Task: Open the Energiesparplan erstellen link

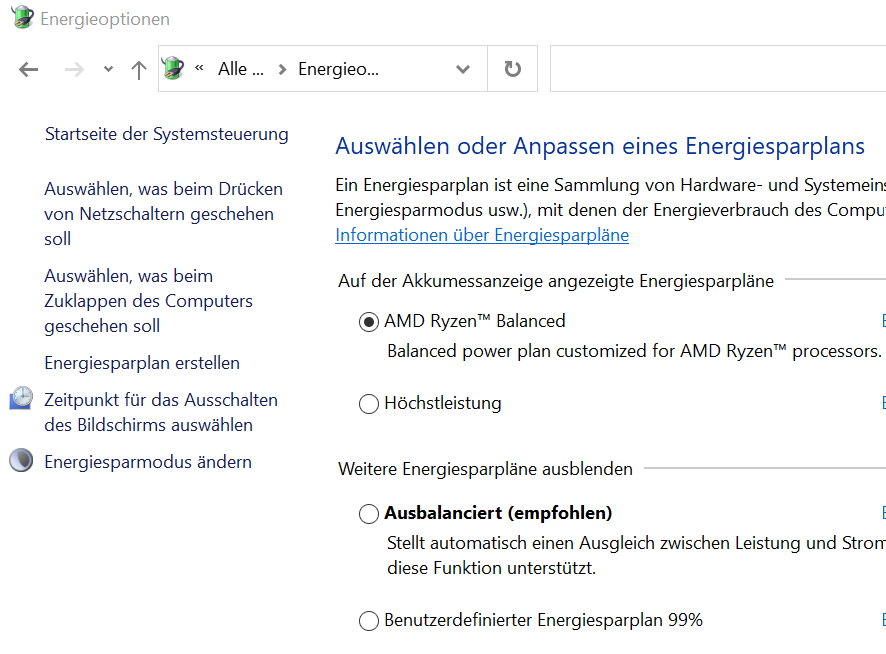Action: coord(142,363)
